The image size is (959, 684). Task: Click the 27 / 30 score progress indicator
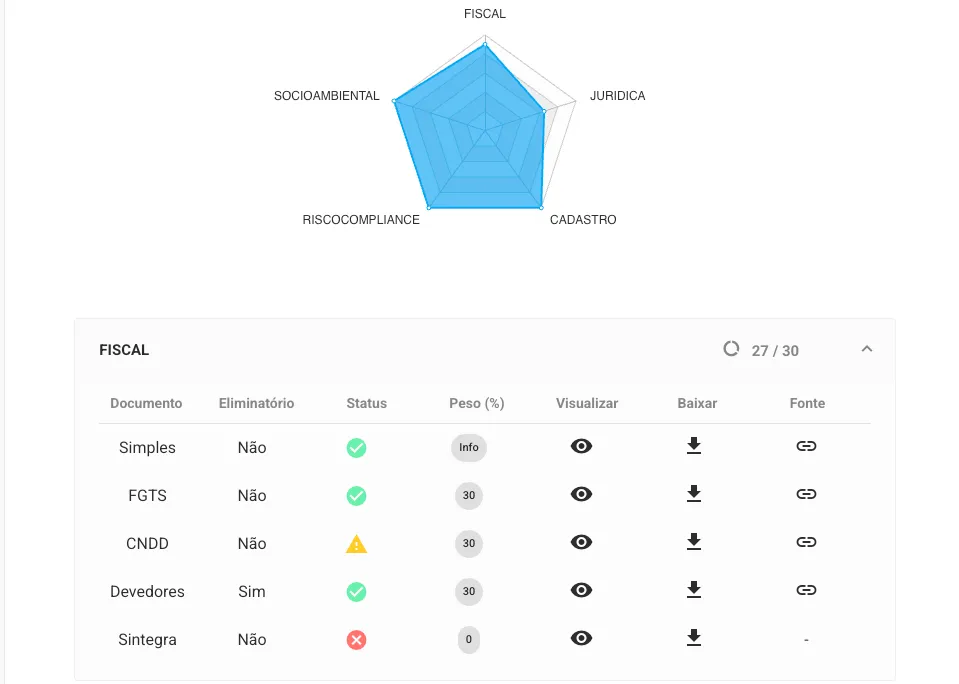pyautogui.click(x=762, y=350)
